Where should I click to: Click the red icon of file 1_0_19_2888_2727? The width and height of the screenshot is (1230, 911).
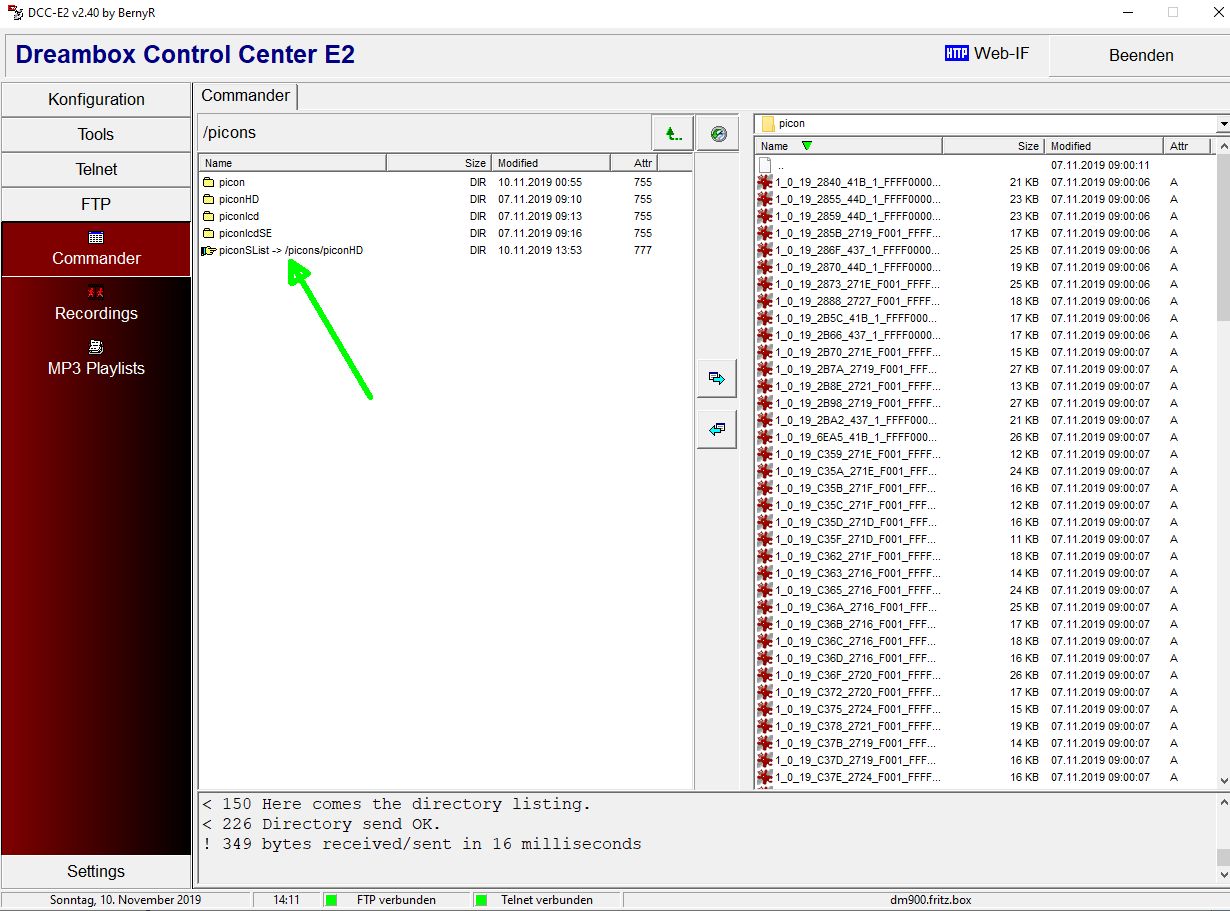pyautogui.click(x=765, y=301)
